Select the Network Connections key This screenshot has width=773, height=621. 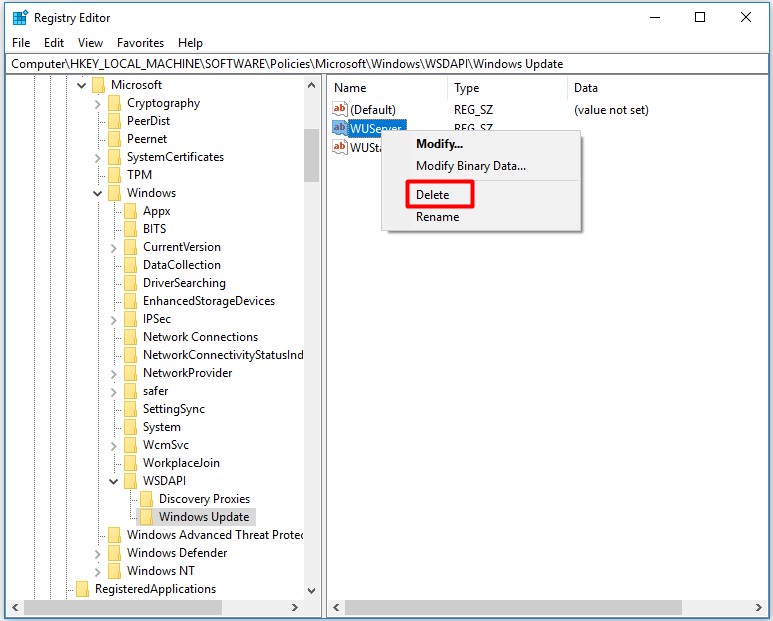[x=201, y=337]
